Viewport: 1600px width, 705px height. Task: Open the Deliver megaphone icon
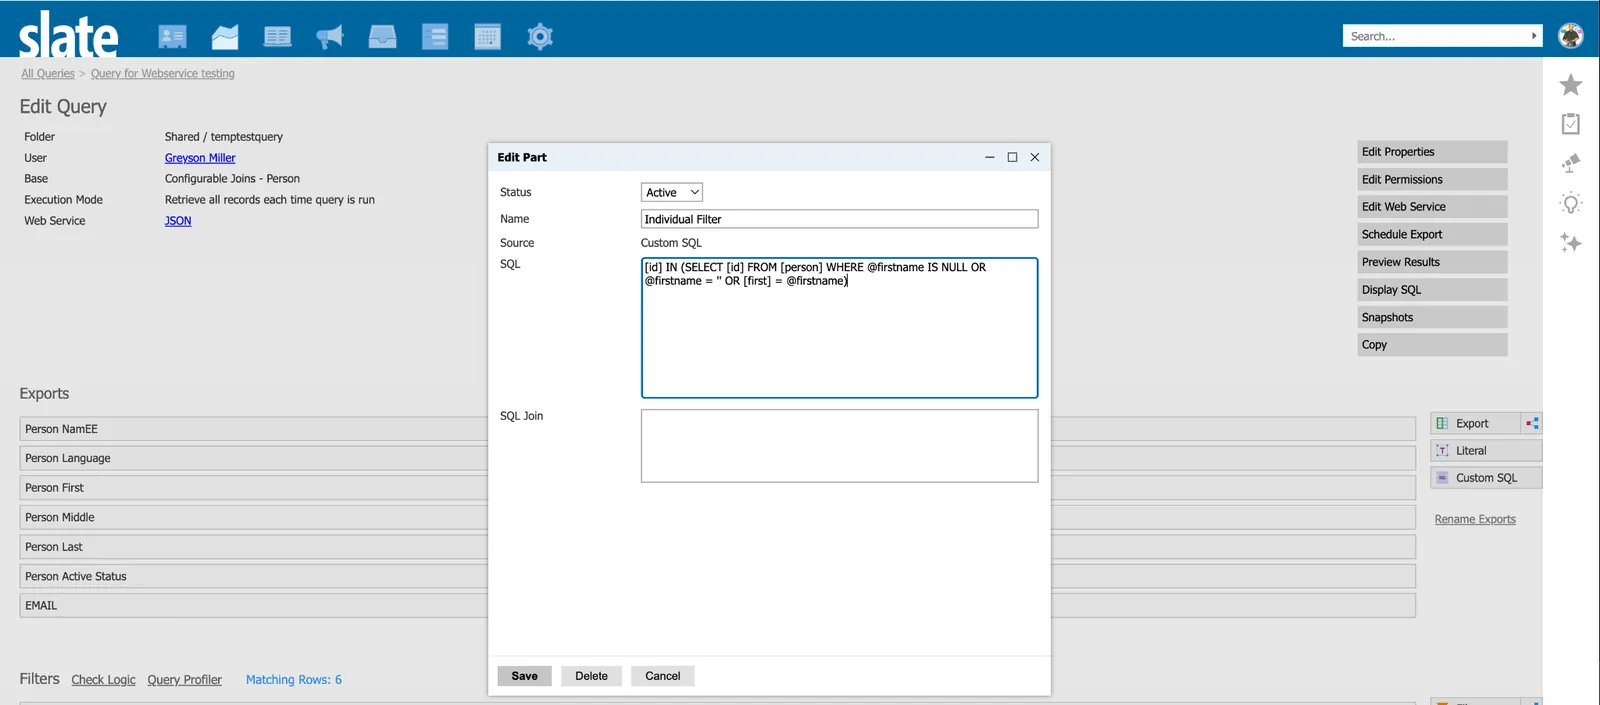(329, 37)
